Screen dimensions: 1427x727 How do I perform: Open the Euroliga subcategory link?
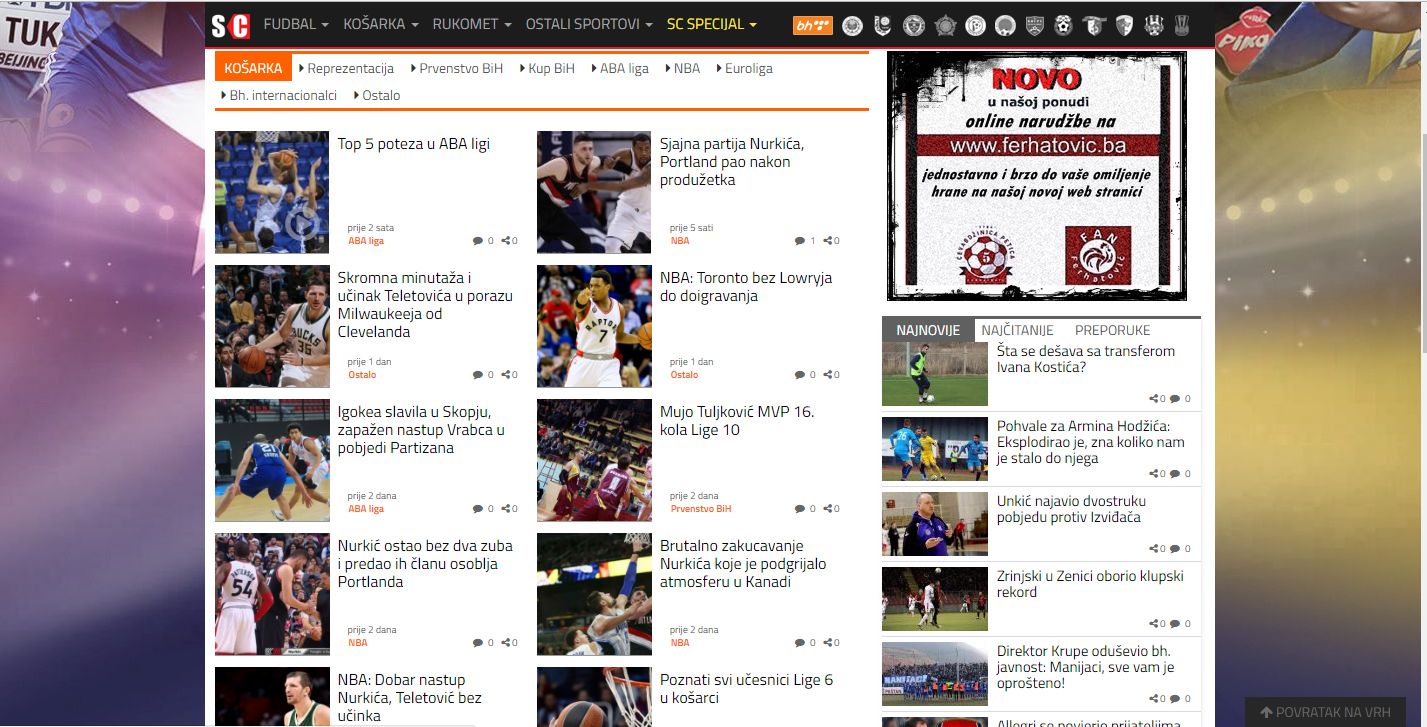pos(747,68)
